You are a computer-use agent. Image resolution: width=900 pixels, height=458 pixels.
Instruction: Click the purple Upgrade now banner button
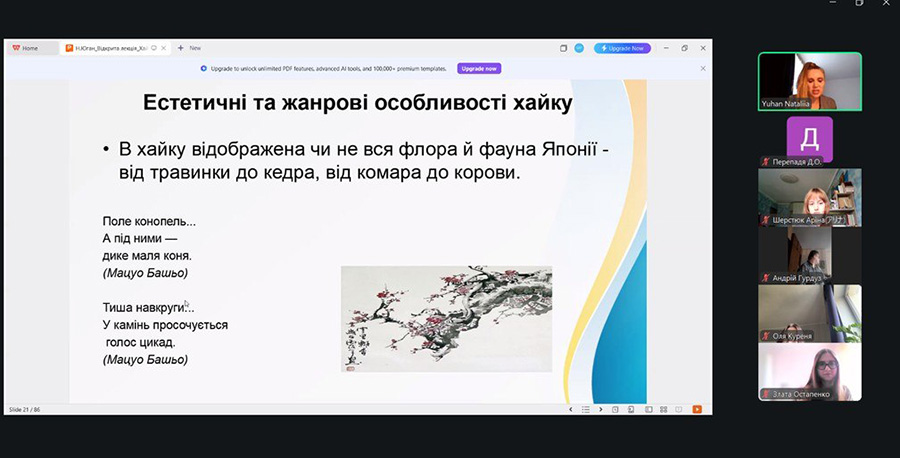point(479,68)
